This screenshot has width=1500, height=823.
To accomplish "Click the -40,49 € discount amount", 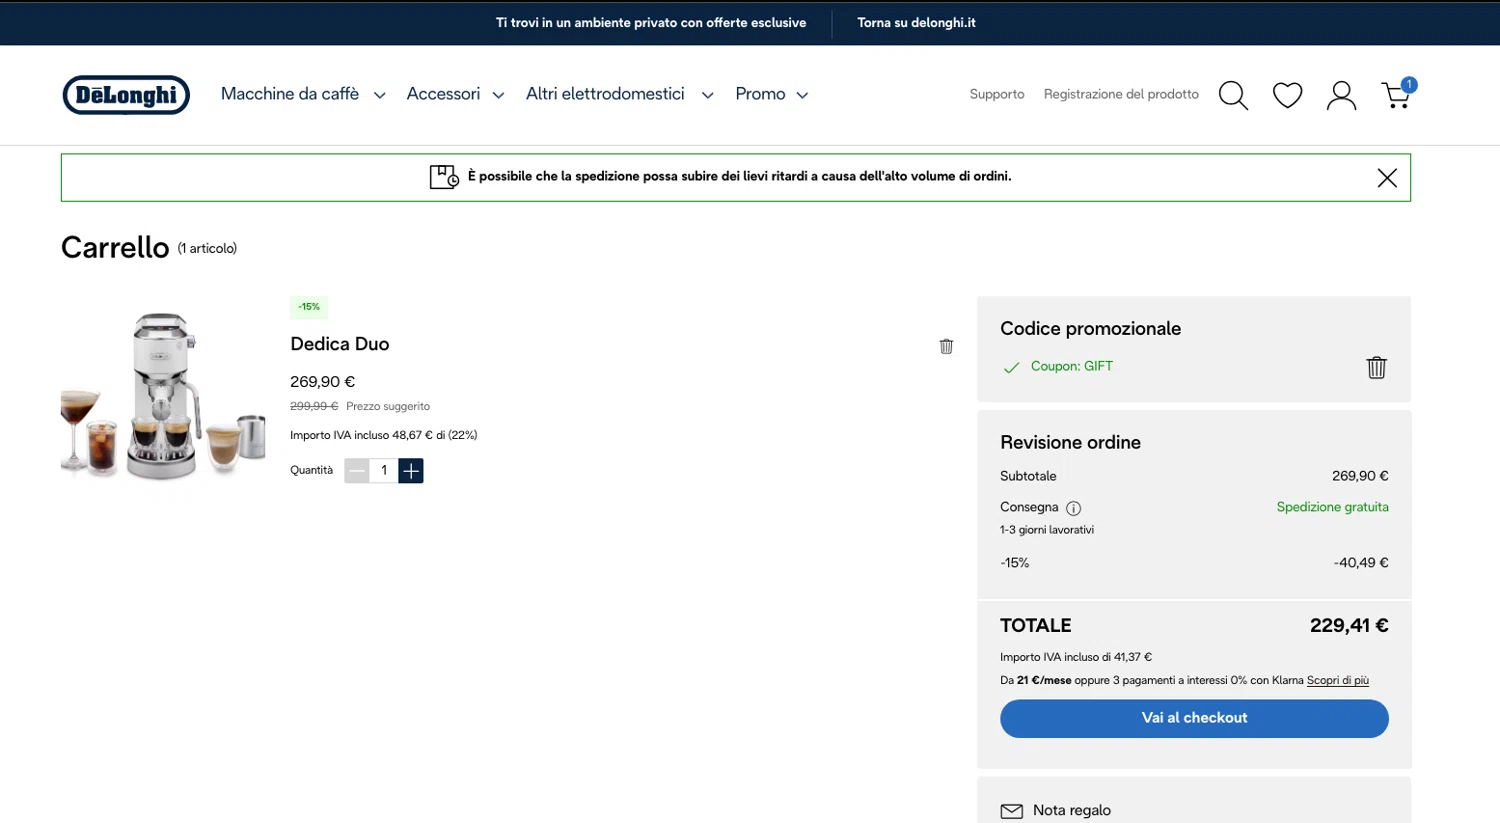I will click(x=1361, y=563).
